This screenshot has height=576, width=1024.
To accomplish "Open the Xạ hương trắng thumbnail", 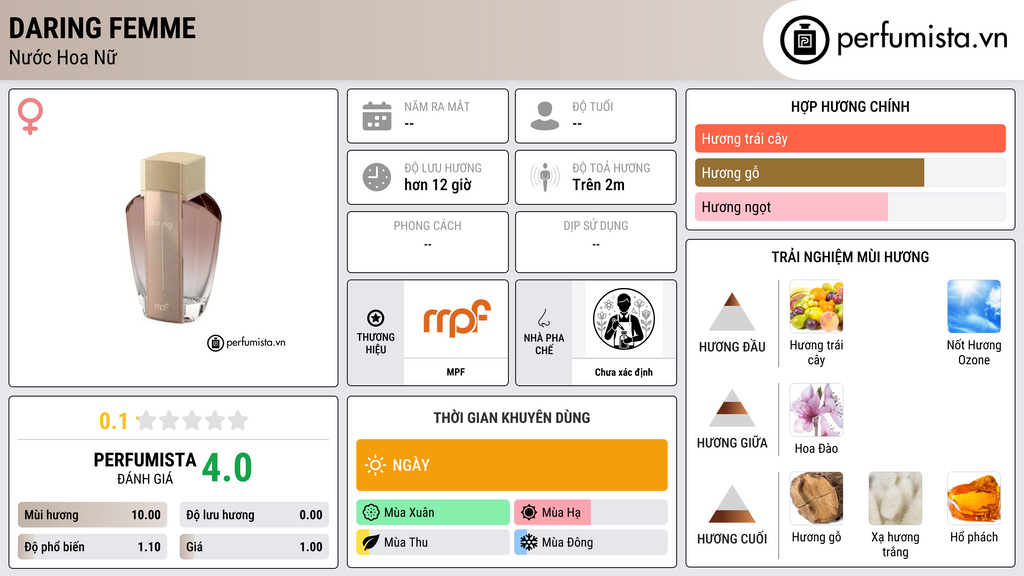I will (895, 498).
